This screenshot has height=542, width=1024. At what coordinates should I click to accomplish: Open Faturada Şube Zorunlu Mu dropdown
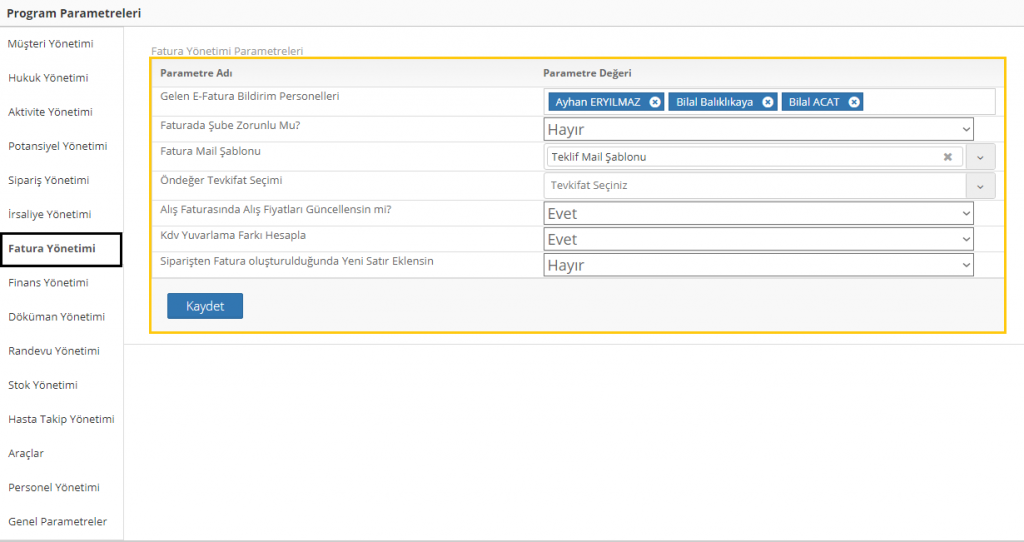click(759, 129)
